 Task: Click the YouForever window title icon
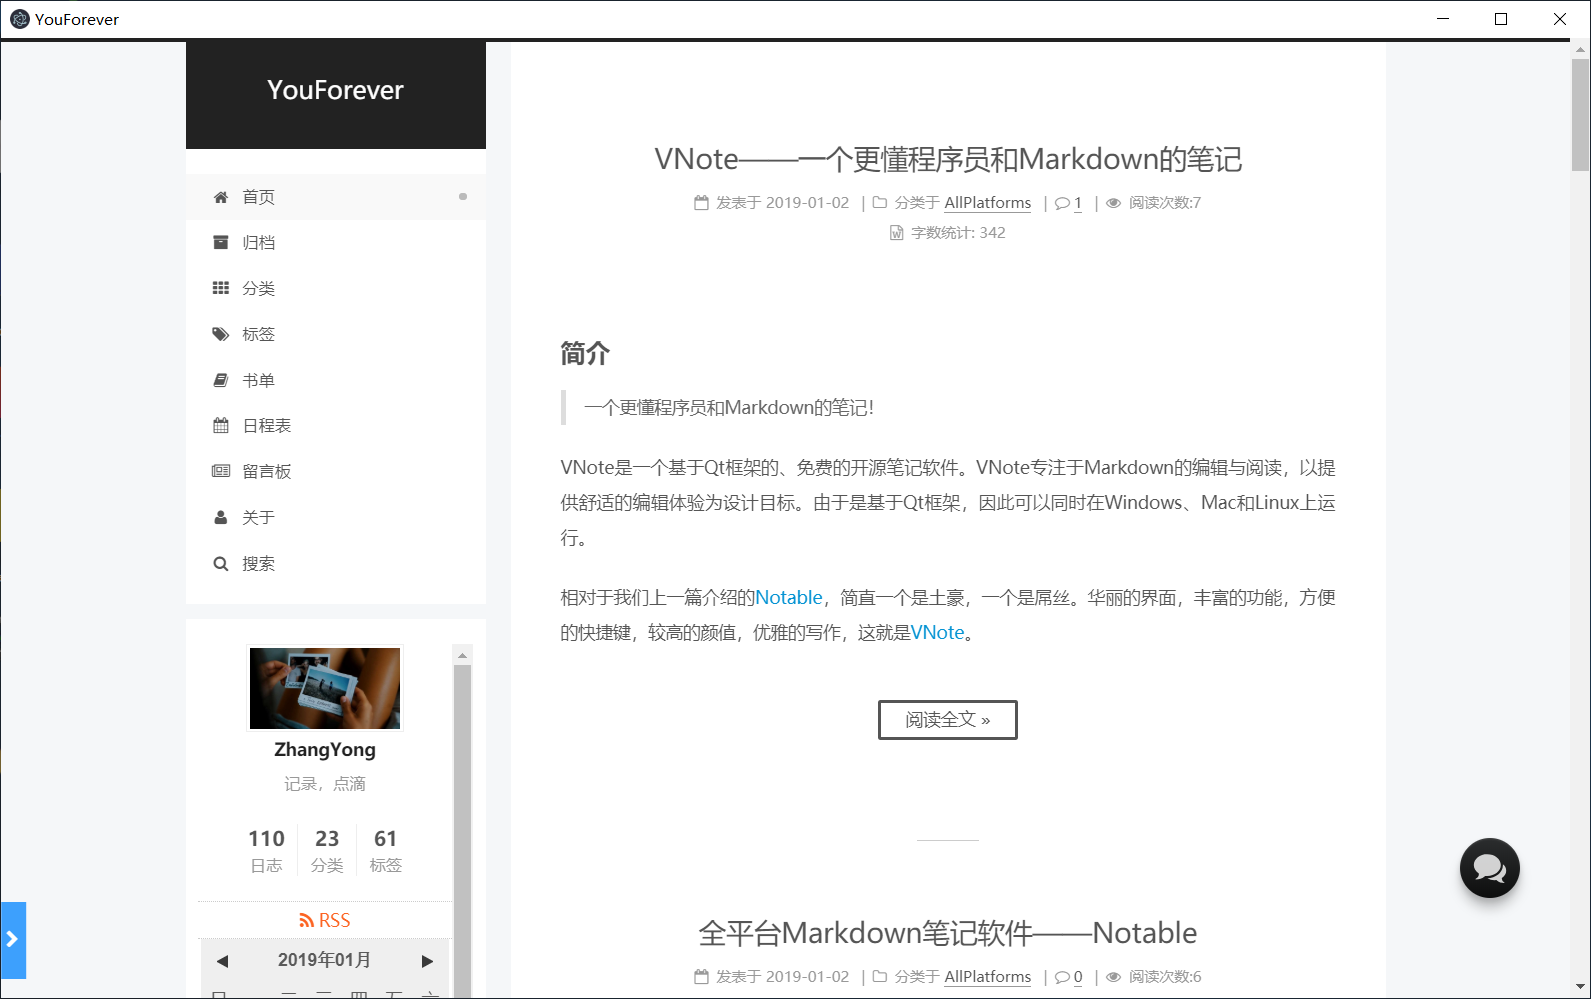(19, 19)
